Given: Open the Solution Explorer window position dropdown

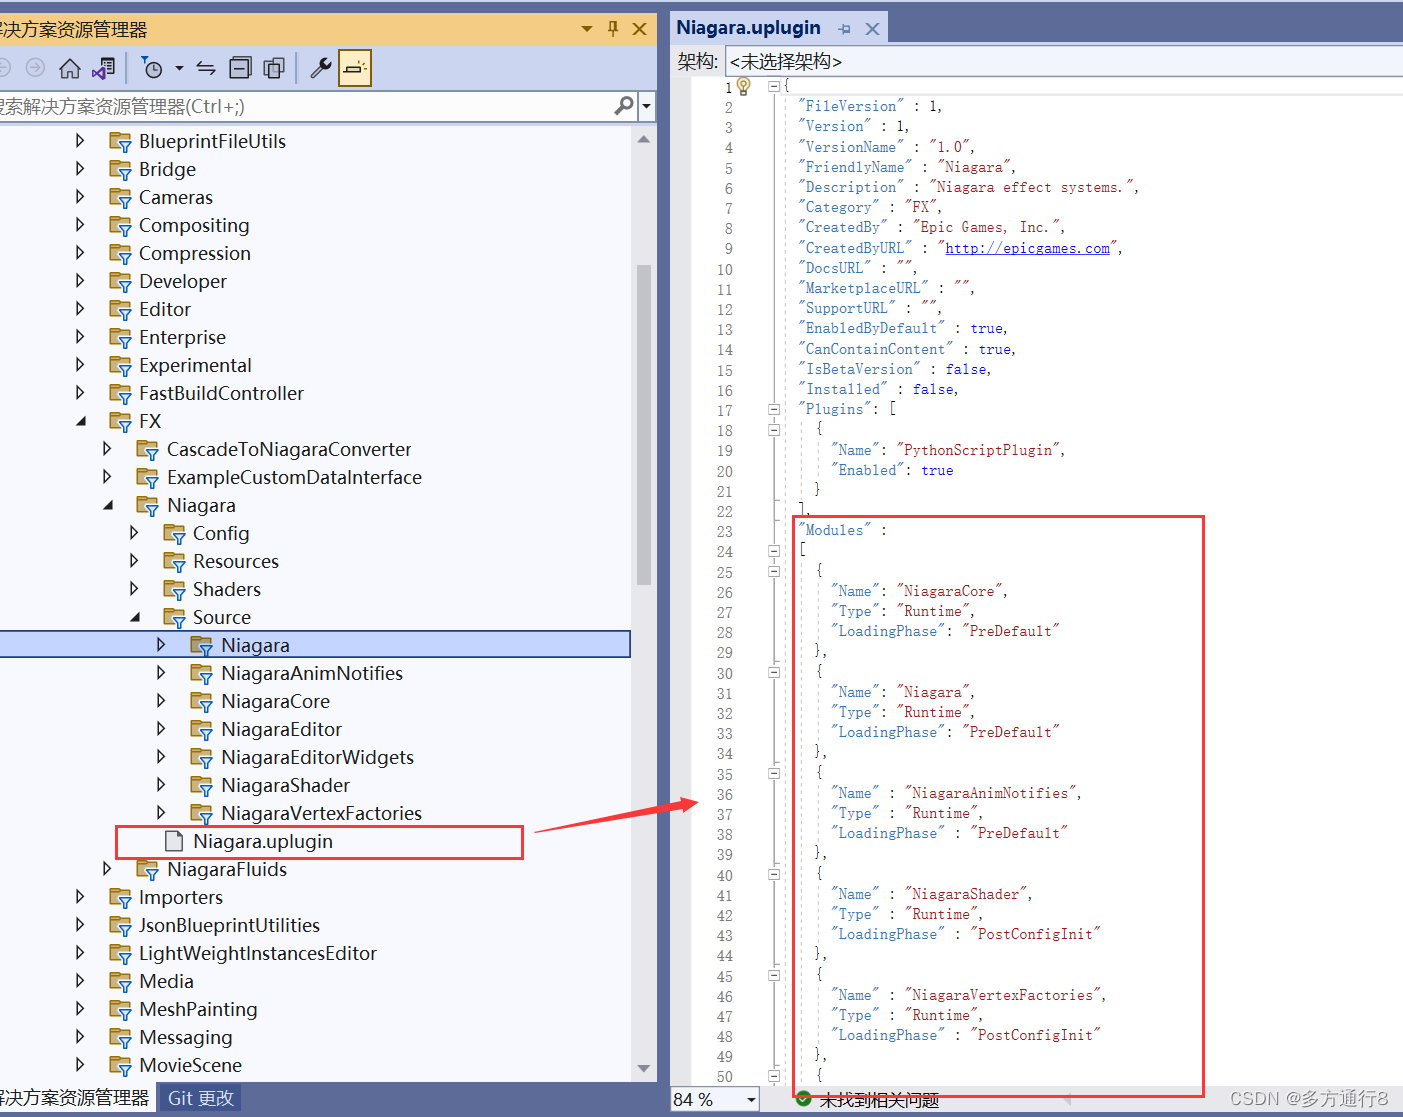Looking at the screenshot, I should (x=587, y=29).
